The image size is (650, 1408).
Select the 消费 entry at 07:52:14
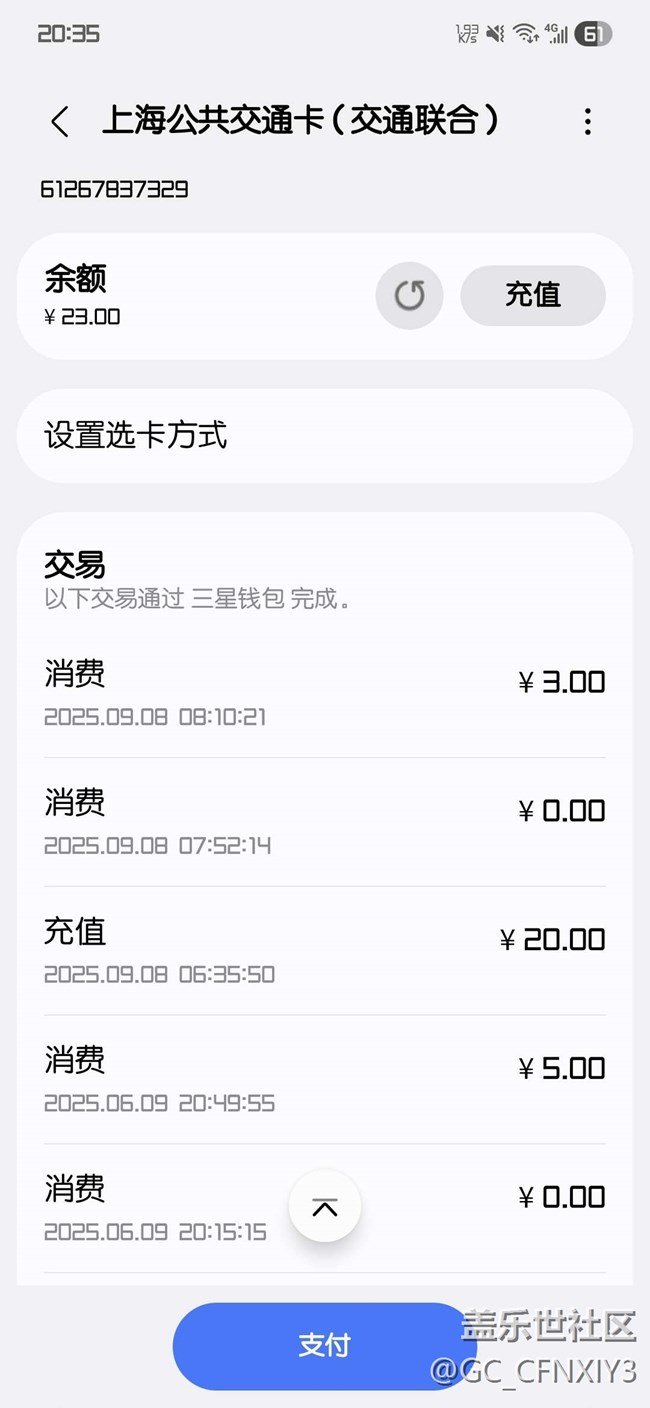point(324,822)
